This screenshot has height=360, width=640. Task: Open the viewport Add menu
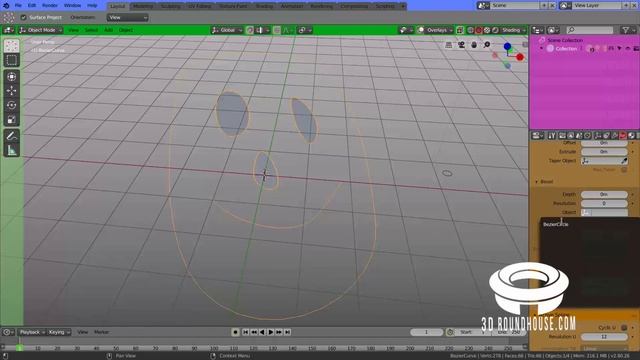pyautogui.click(x=108, y=30)
